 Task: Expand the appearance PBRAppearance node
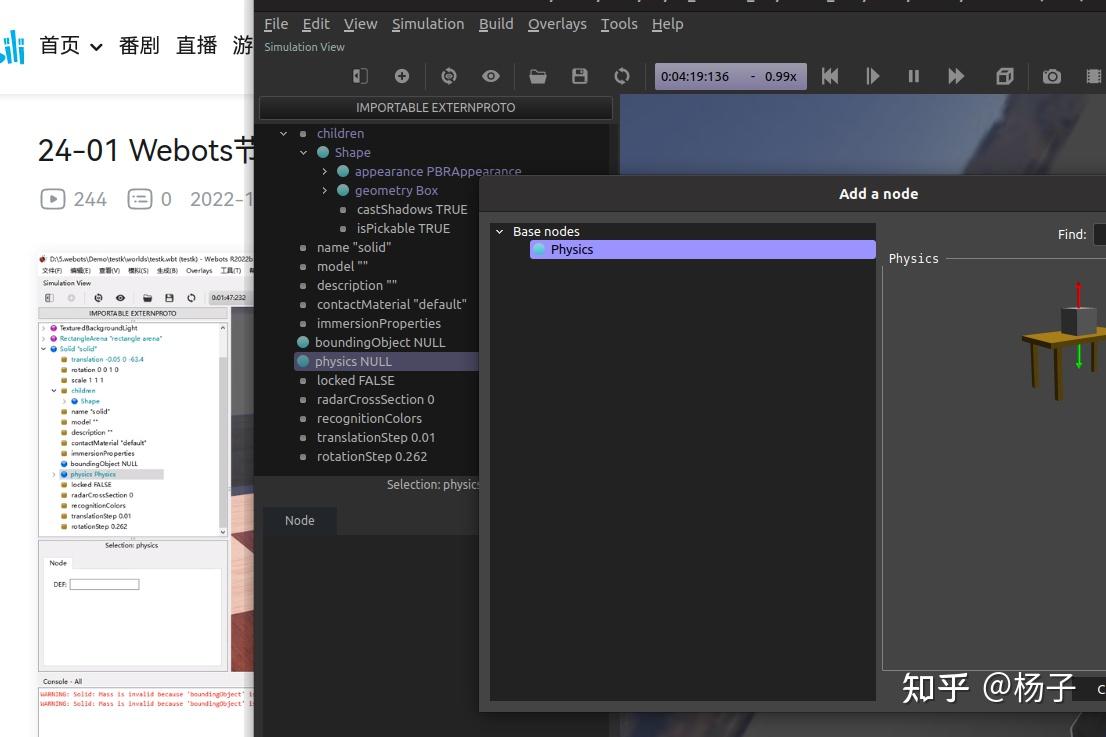pos(324,171)
